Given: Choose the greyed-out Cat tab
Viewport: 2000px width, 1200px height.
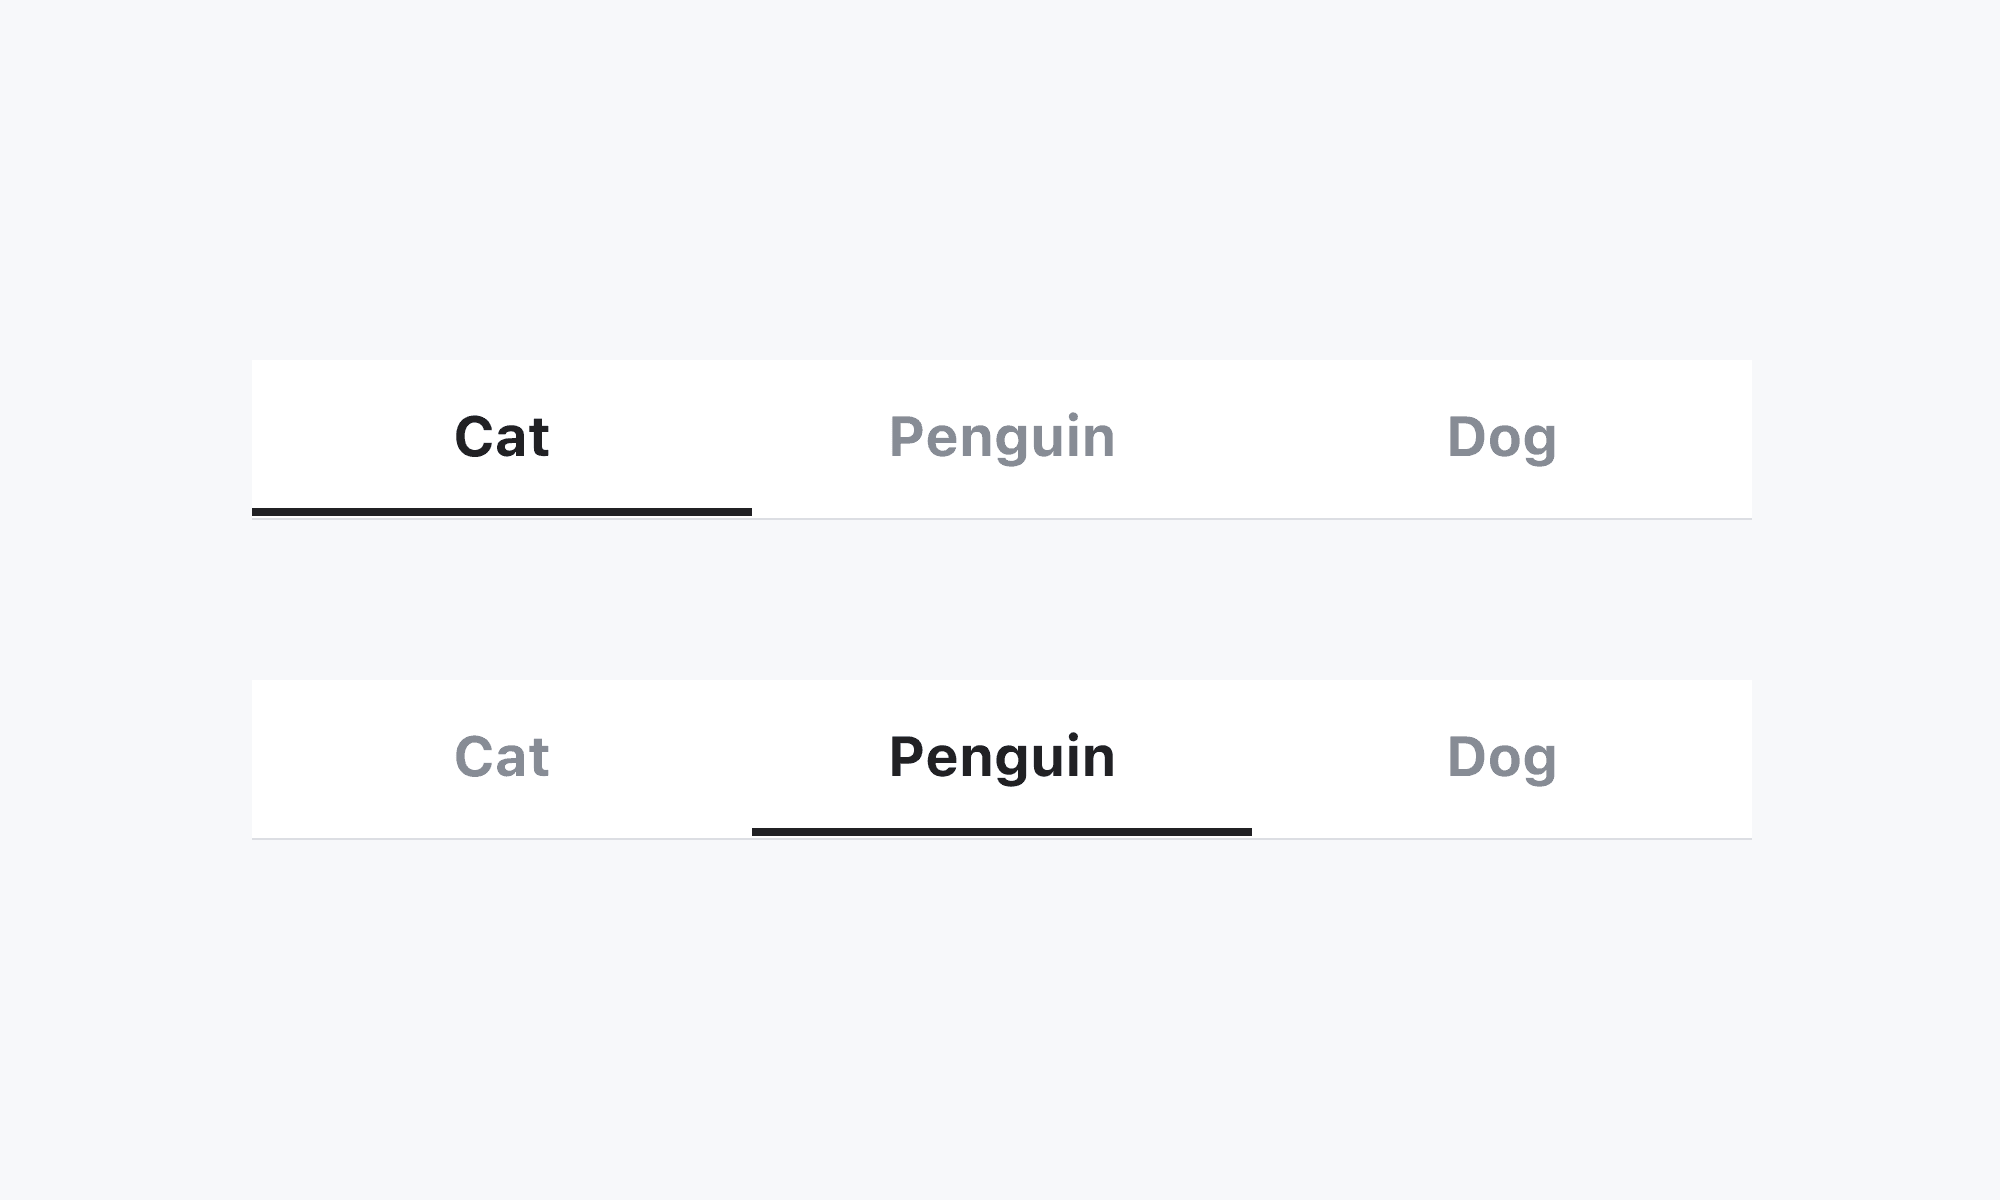Looking at the screenshot, I should click(x=501, y=757).
